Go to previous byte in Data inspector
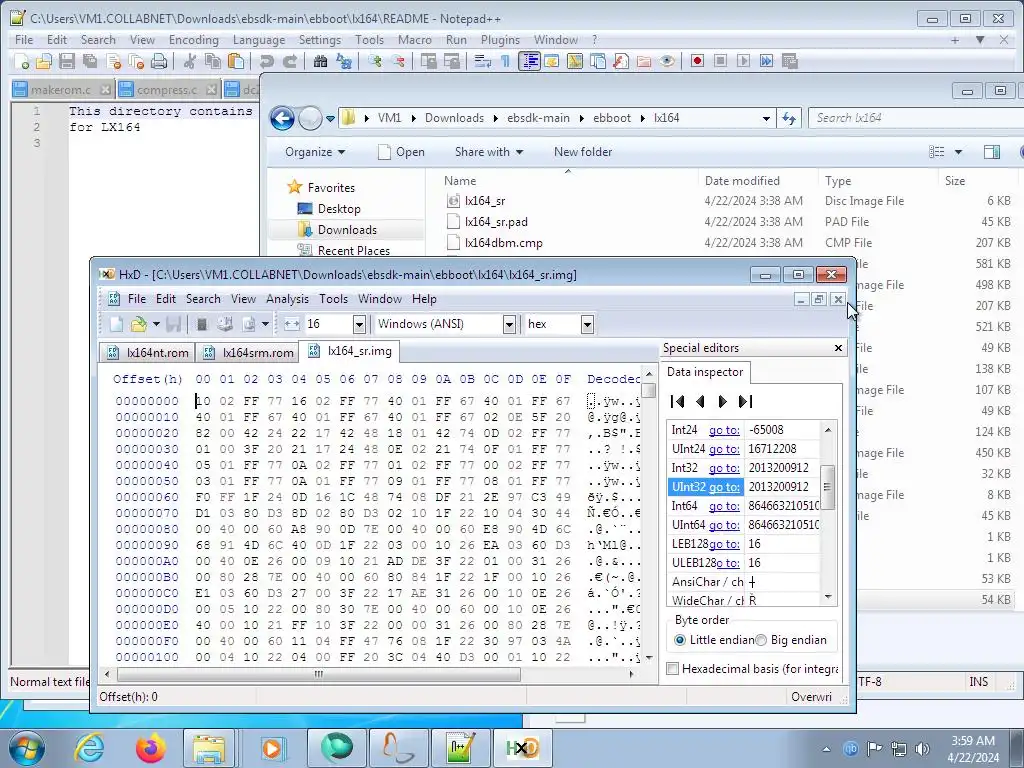This screenshot has height=768, width=1024. pos(700,402)
